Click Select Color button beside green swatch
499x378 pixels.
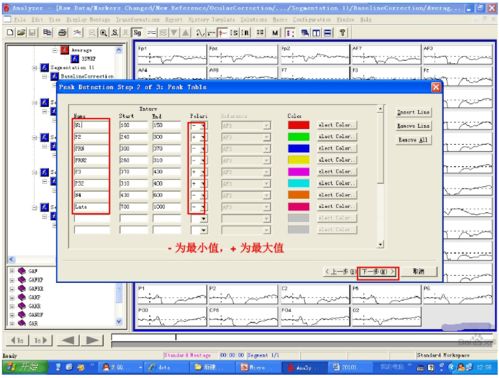point(337,137)
